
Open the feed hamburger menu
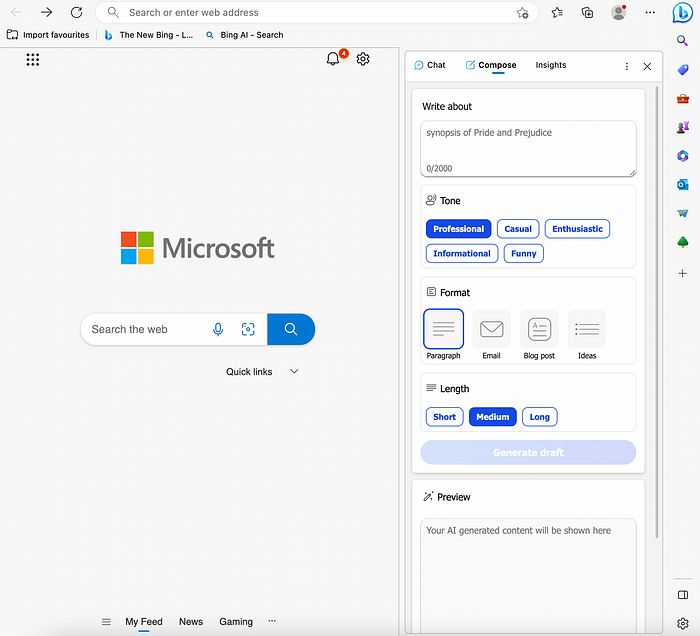(x=106, y=622)
